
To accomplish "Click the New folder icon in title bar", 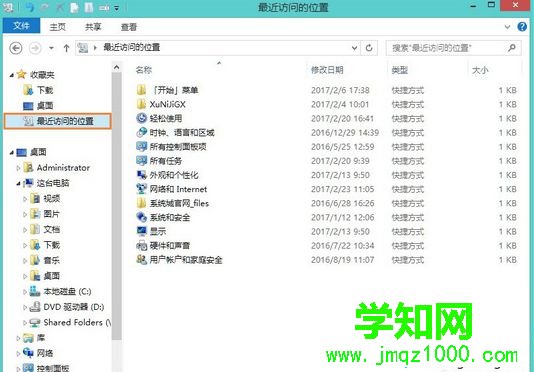I will click(x=89, y=7).
